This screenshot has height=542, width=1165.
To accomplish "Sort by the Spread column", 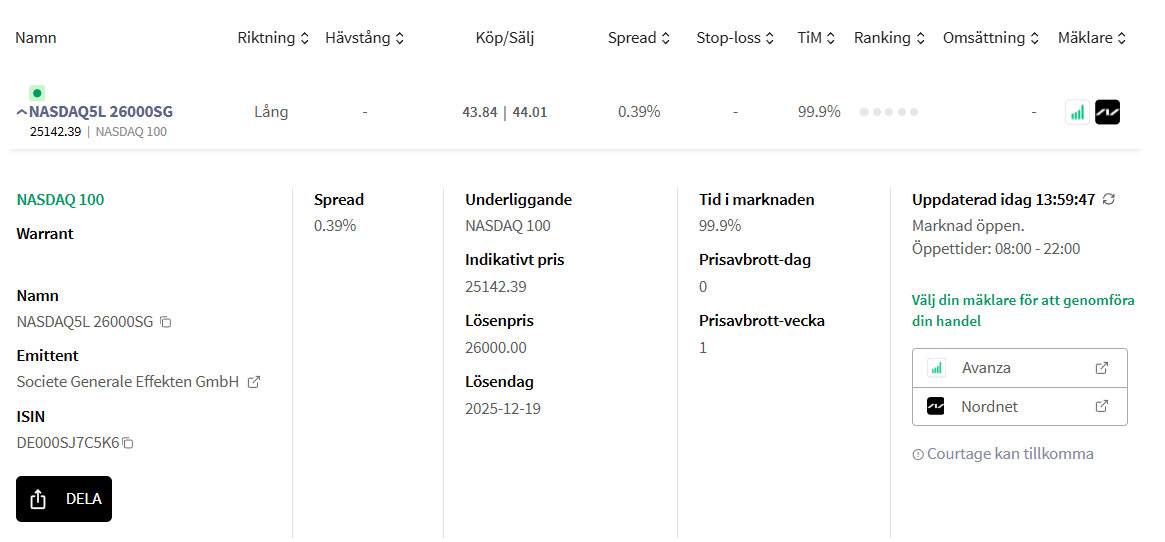I will pos(638,38).
